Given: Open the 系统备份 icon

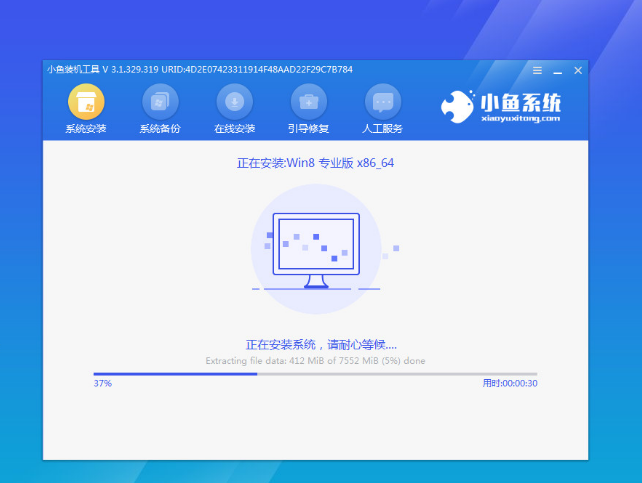Looking at the screenshot, I should point(160,102).
